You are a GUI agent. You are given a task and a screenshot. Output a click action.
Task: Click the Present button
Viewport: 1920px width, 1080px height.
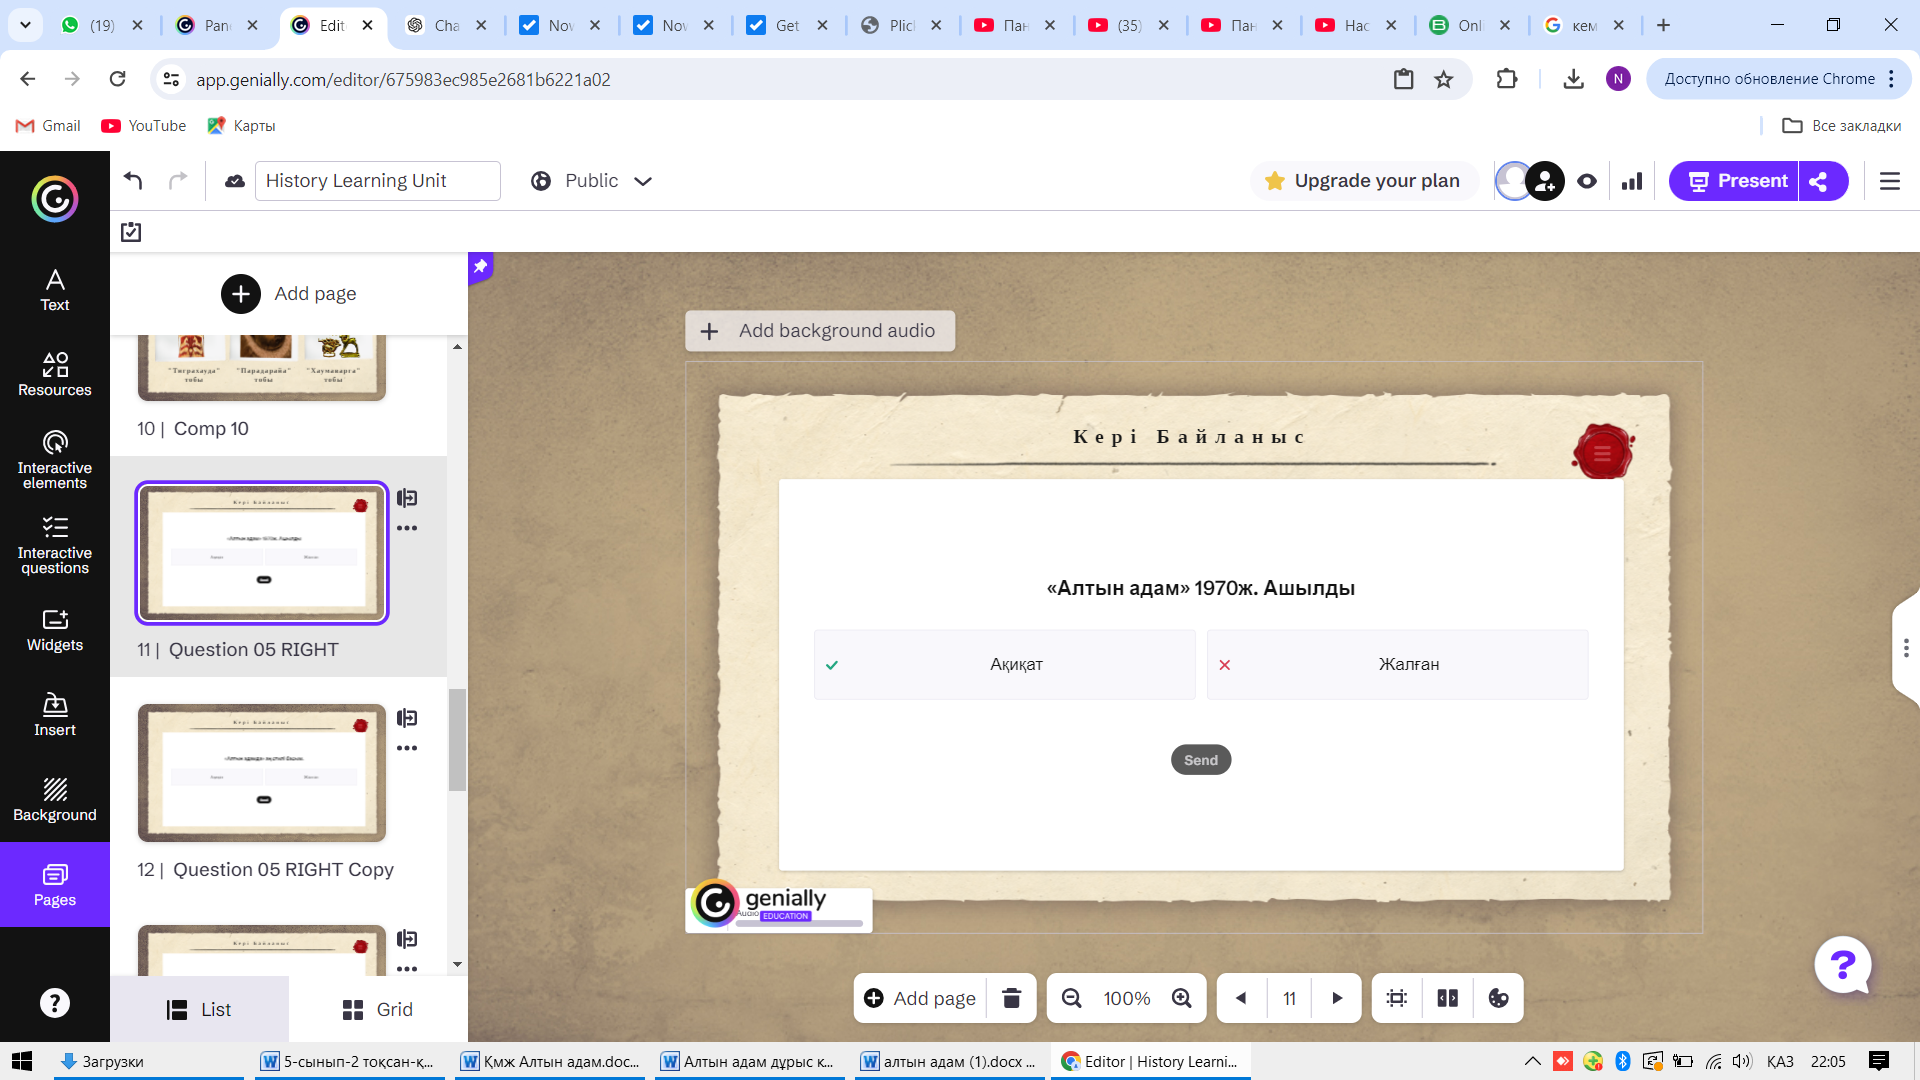(1735, 181)
